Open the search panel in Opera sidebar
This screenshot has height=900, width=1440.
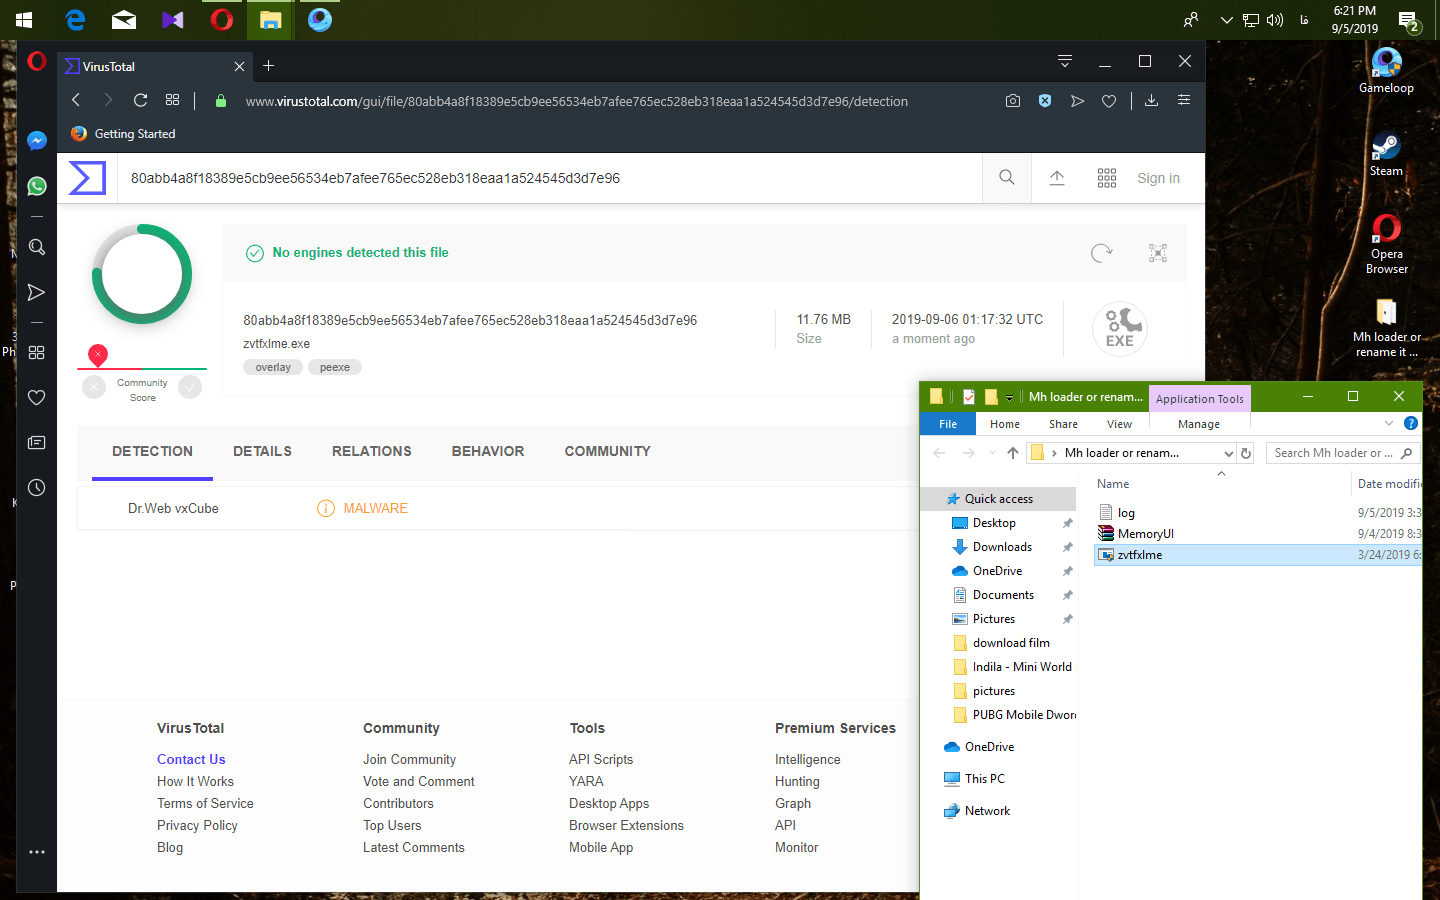pyautogui.click(x=37, y=247)
